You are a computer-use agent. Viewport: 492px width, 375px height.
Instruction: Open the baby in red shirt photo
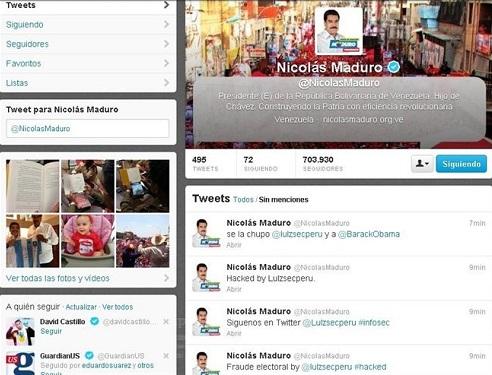pyautogui.click(x=88, y=241)
